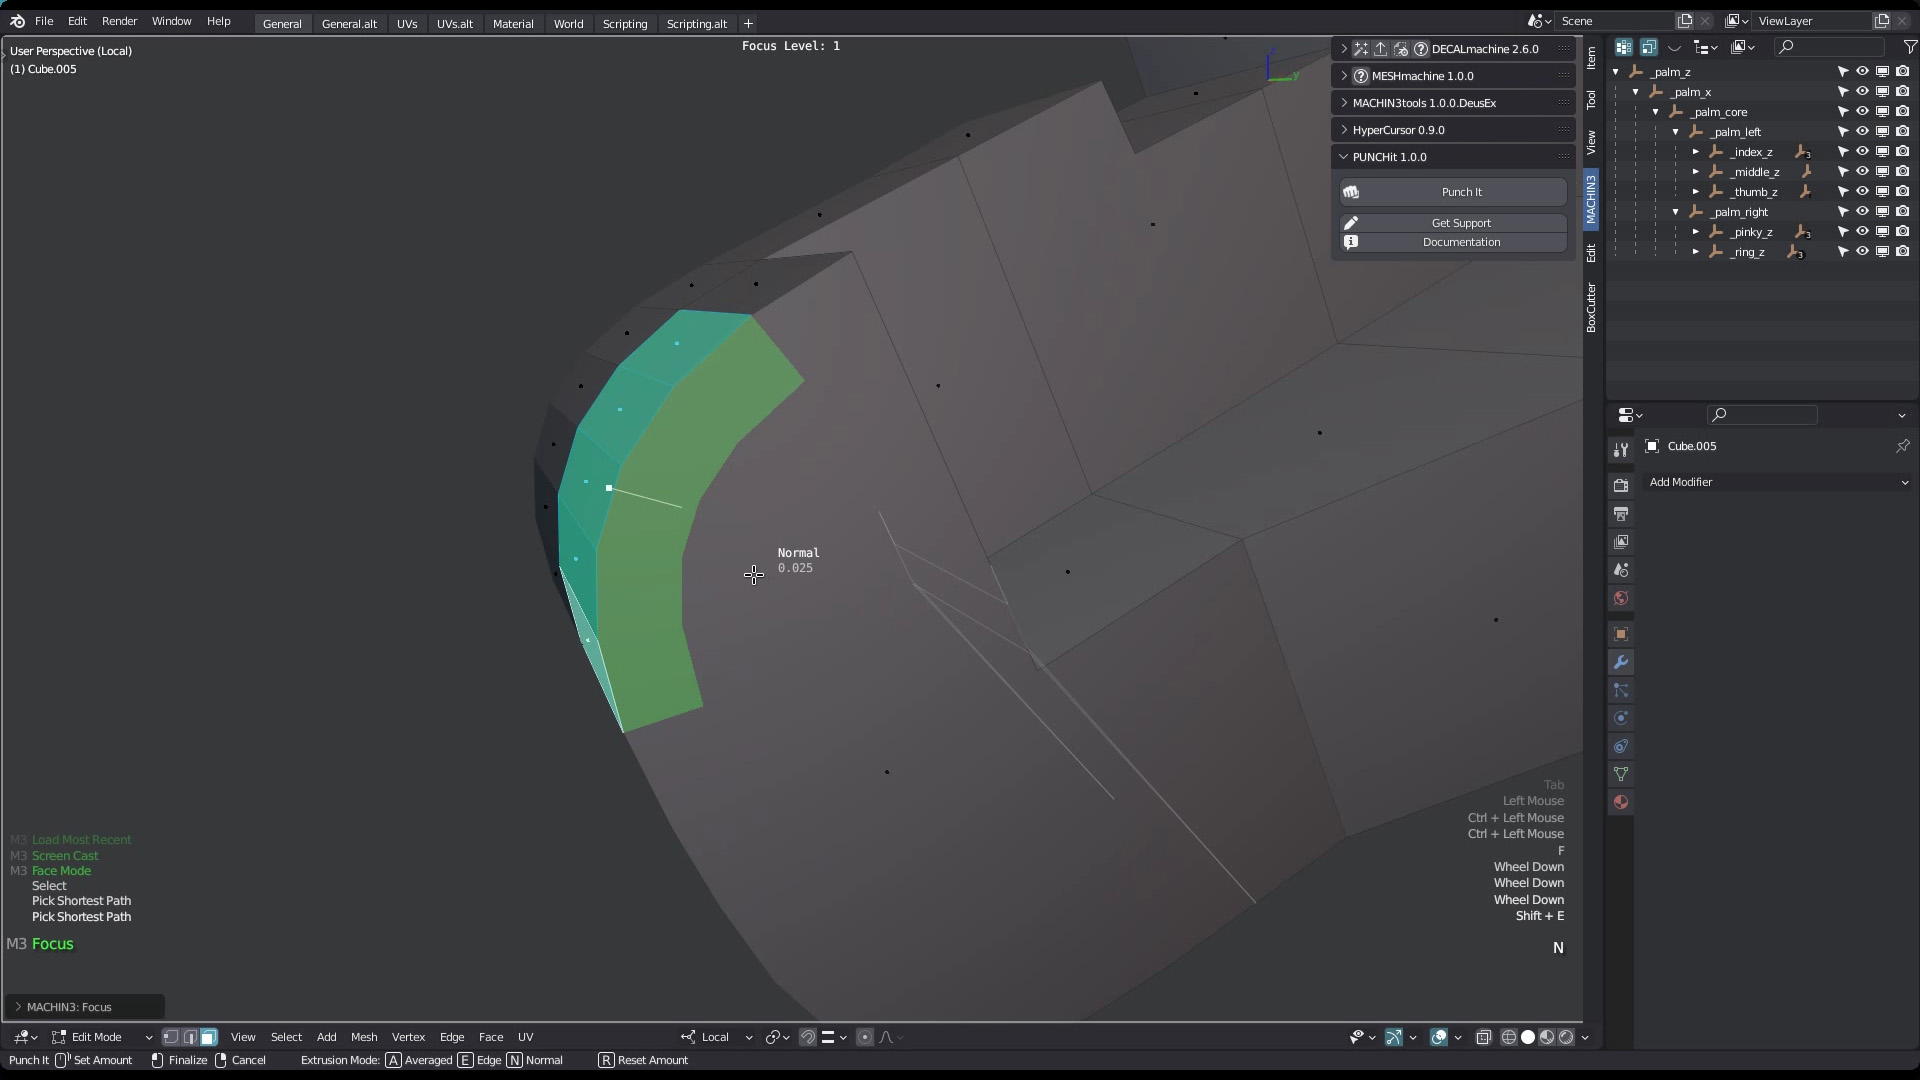
Task: Click the Add Modifier dropdown field
Action: point(1777,482)
